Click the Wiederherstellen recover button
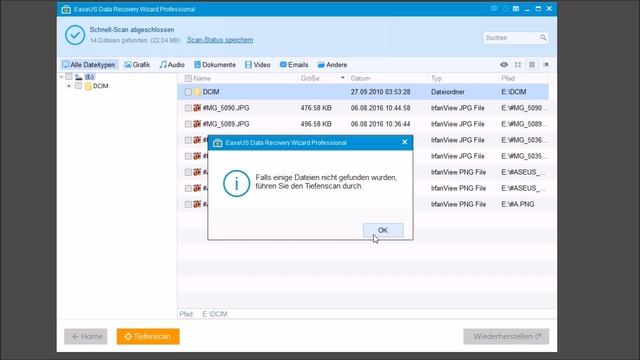The height and width of the screenshot is (360, 640). click(506, 336)
